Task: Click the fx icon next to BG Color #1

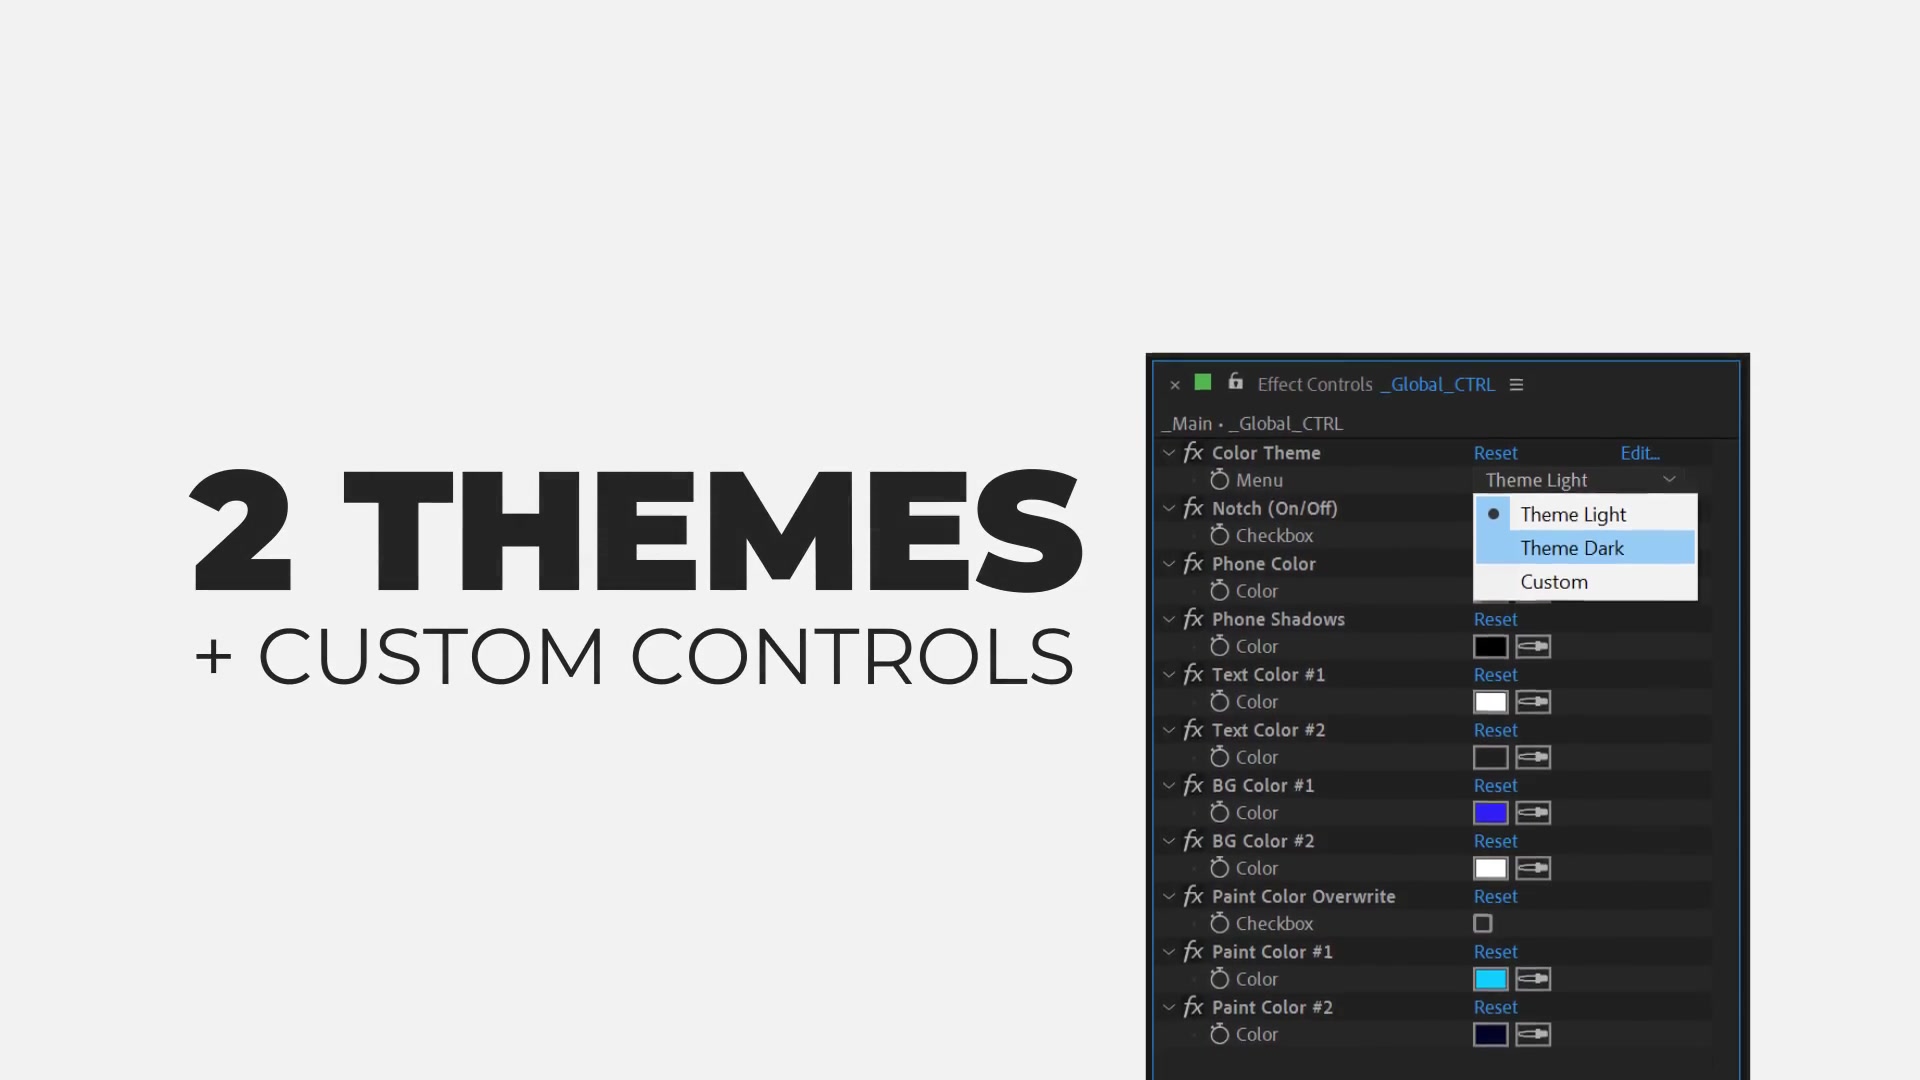Action: click(1193, 785)
